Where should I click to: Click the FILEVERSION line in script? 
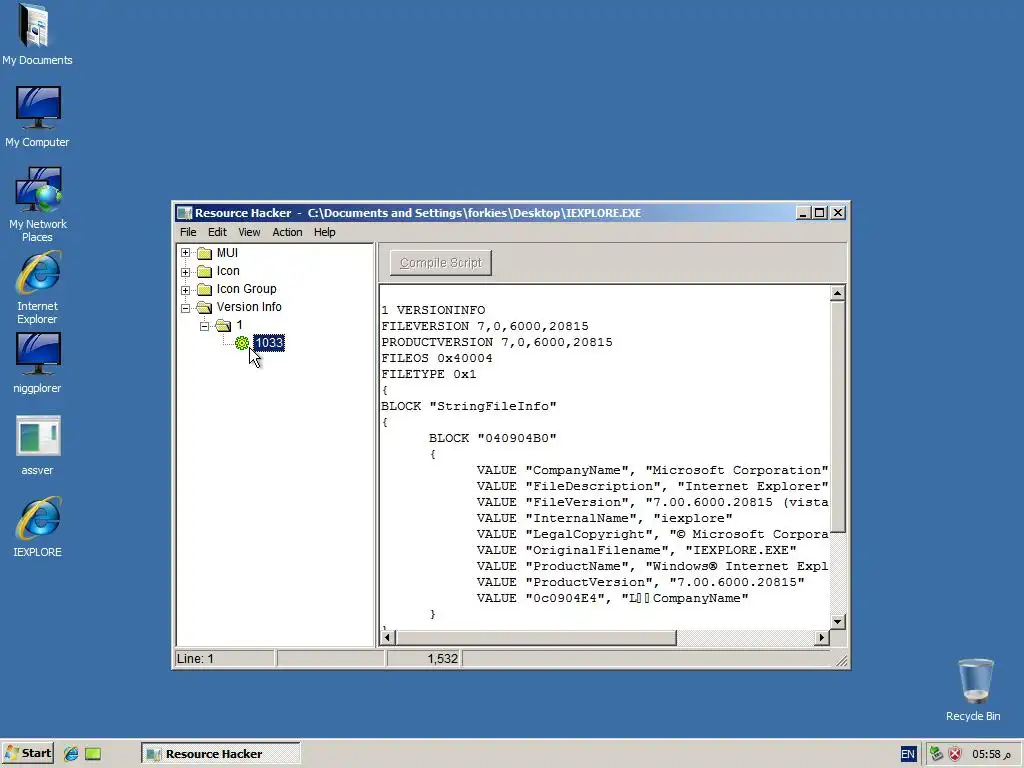pos(485,326)
